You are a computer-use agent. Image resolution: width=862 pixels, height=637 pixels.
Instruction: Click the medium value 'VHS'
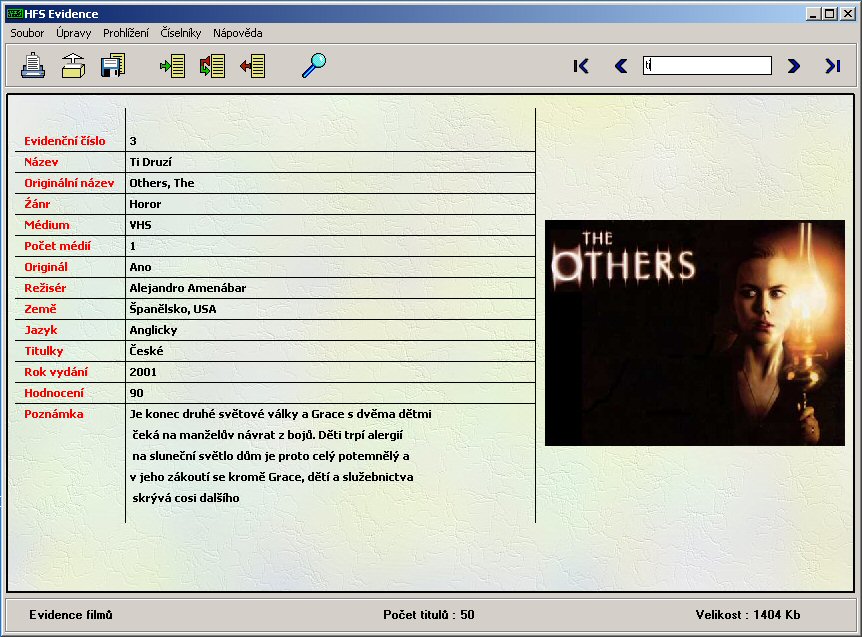(x=140, y=225)
